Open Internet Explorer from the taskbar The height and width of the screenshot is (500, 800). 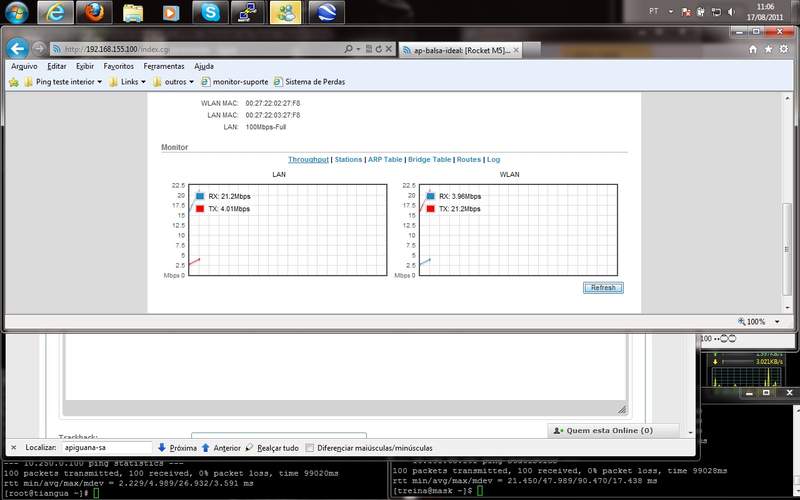55,12
